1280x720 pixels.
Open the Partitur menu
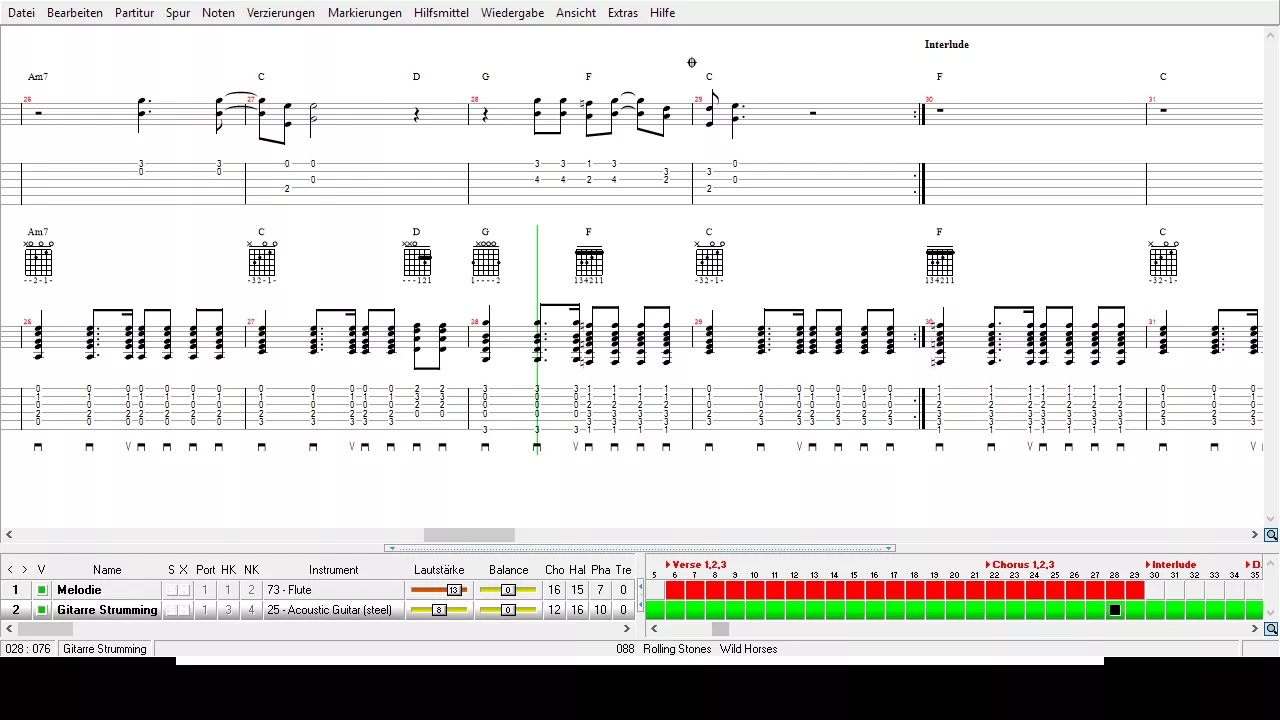coord(134,13)
